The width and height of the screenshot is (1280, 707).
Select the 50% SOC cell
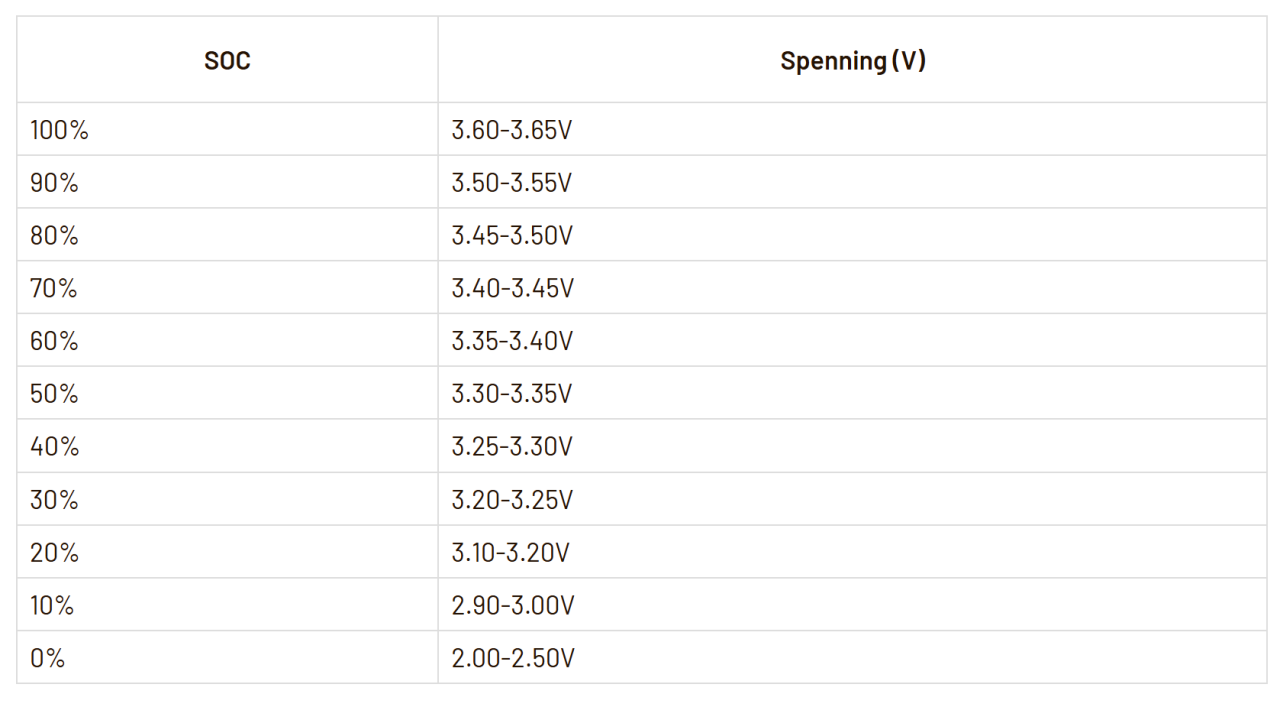click(54, 394)
